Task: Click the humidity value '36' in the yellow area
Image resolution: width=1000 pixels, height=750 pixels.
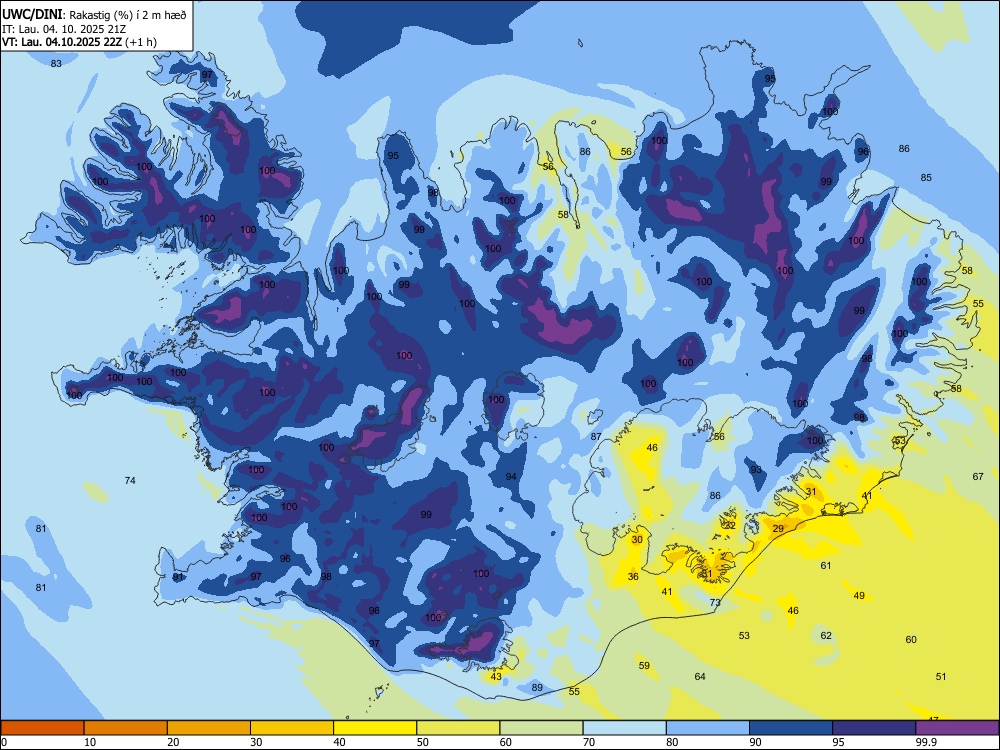Action: click(633, 577)
